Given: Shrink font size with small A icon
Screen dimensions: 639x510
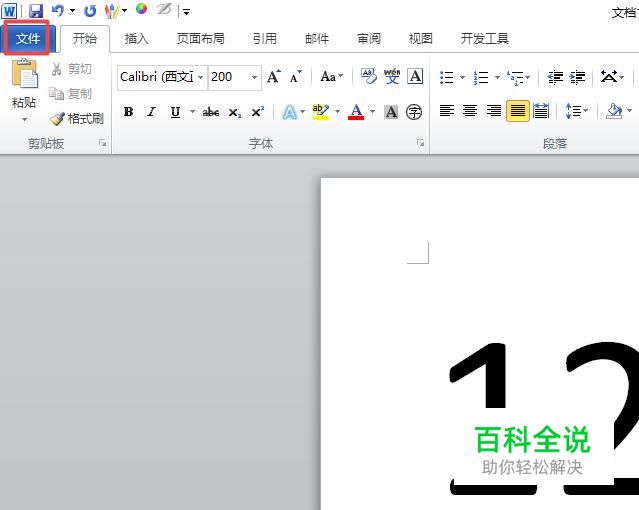Looking at the screenshot, I should (x=295, y=77).
